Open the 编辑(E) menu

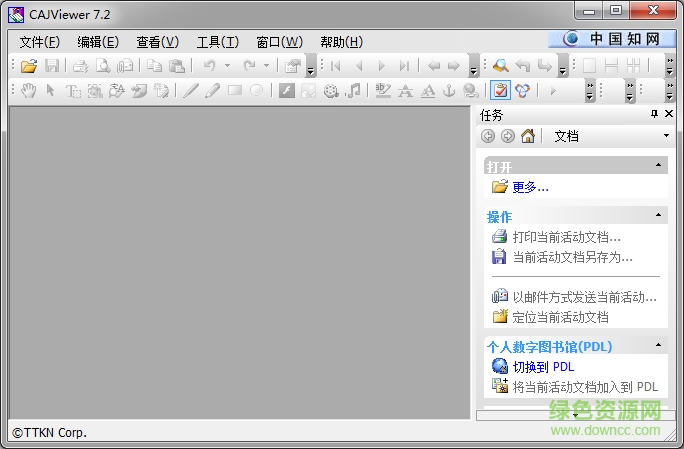pyautogui.click(x=98, y=42)
